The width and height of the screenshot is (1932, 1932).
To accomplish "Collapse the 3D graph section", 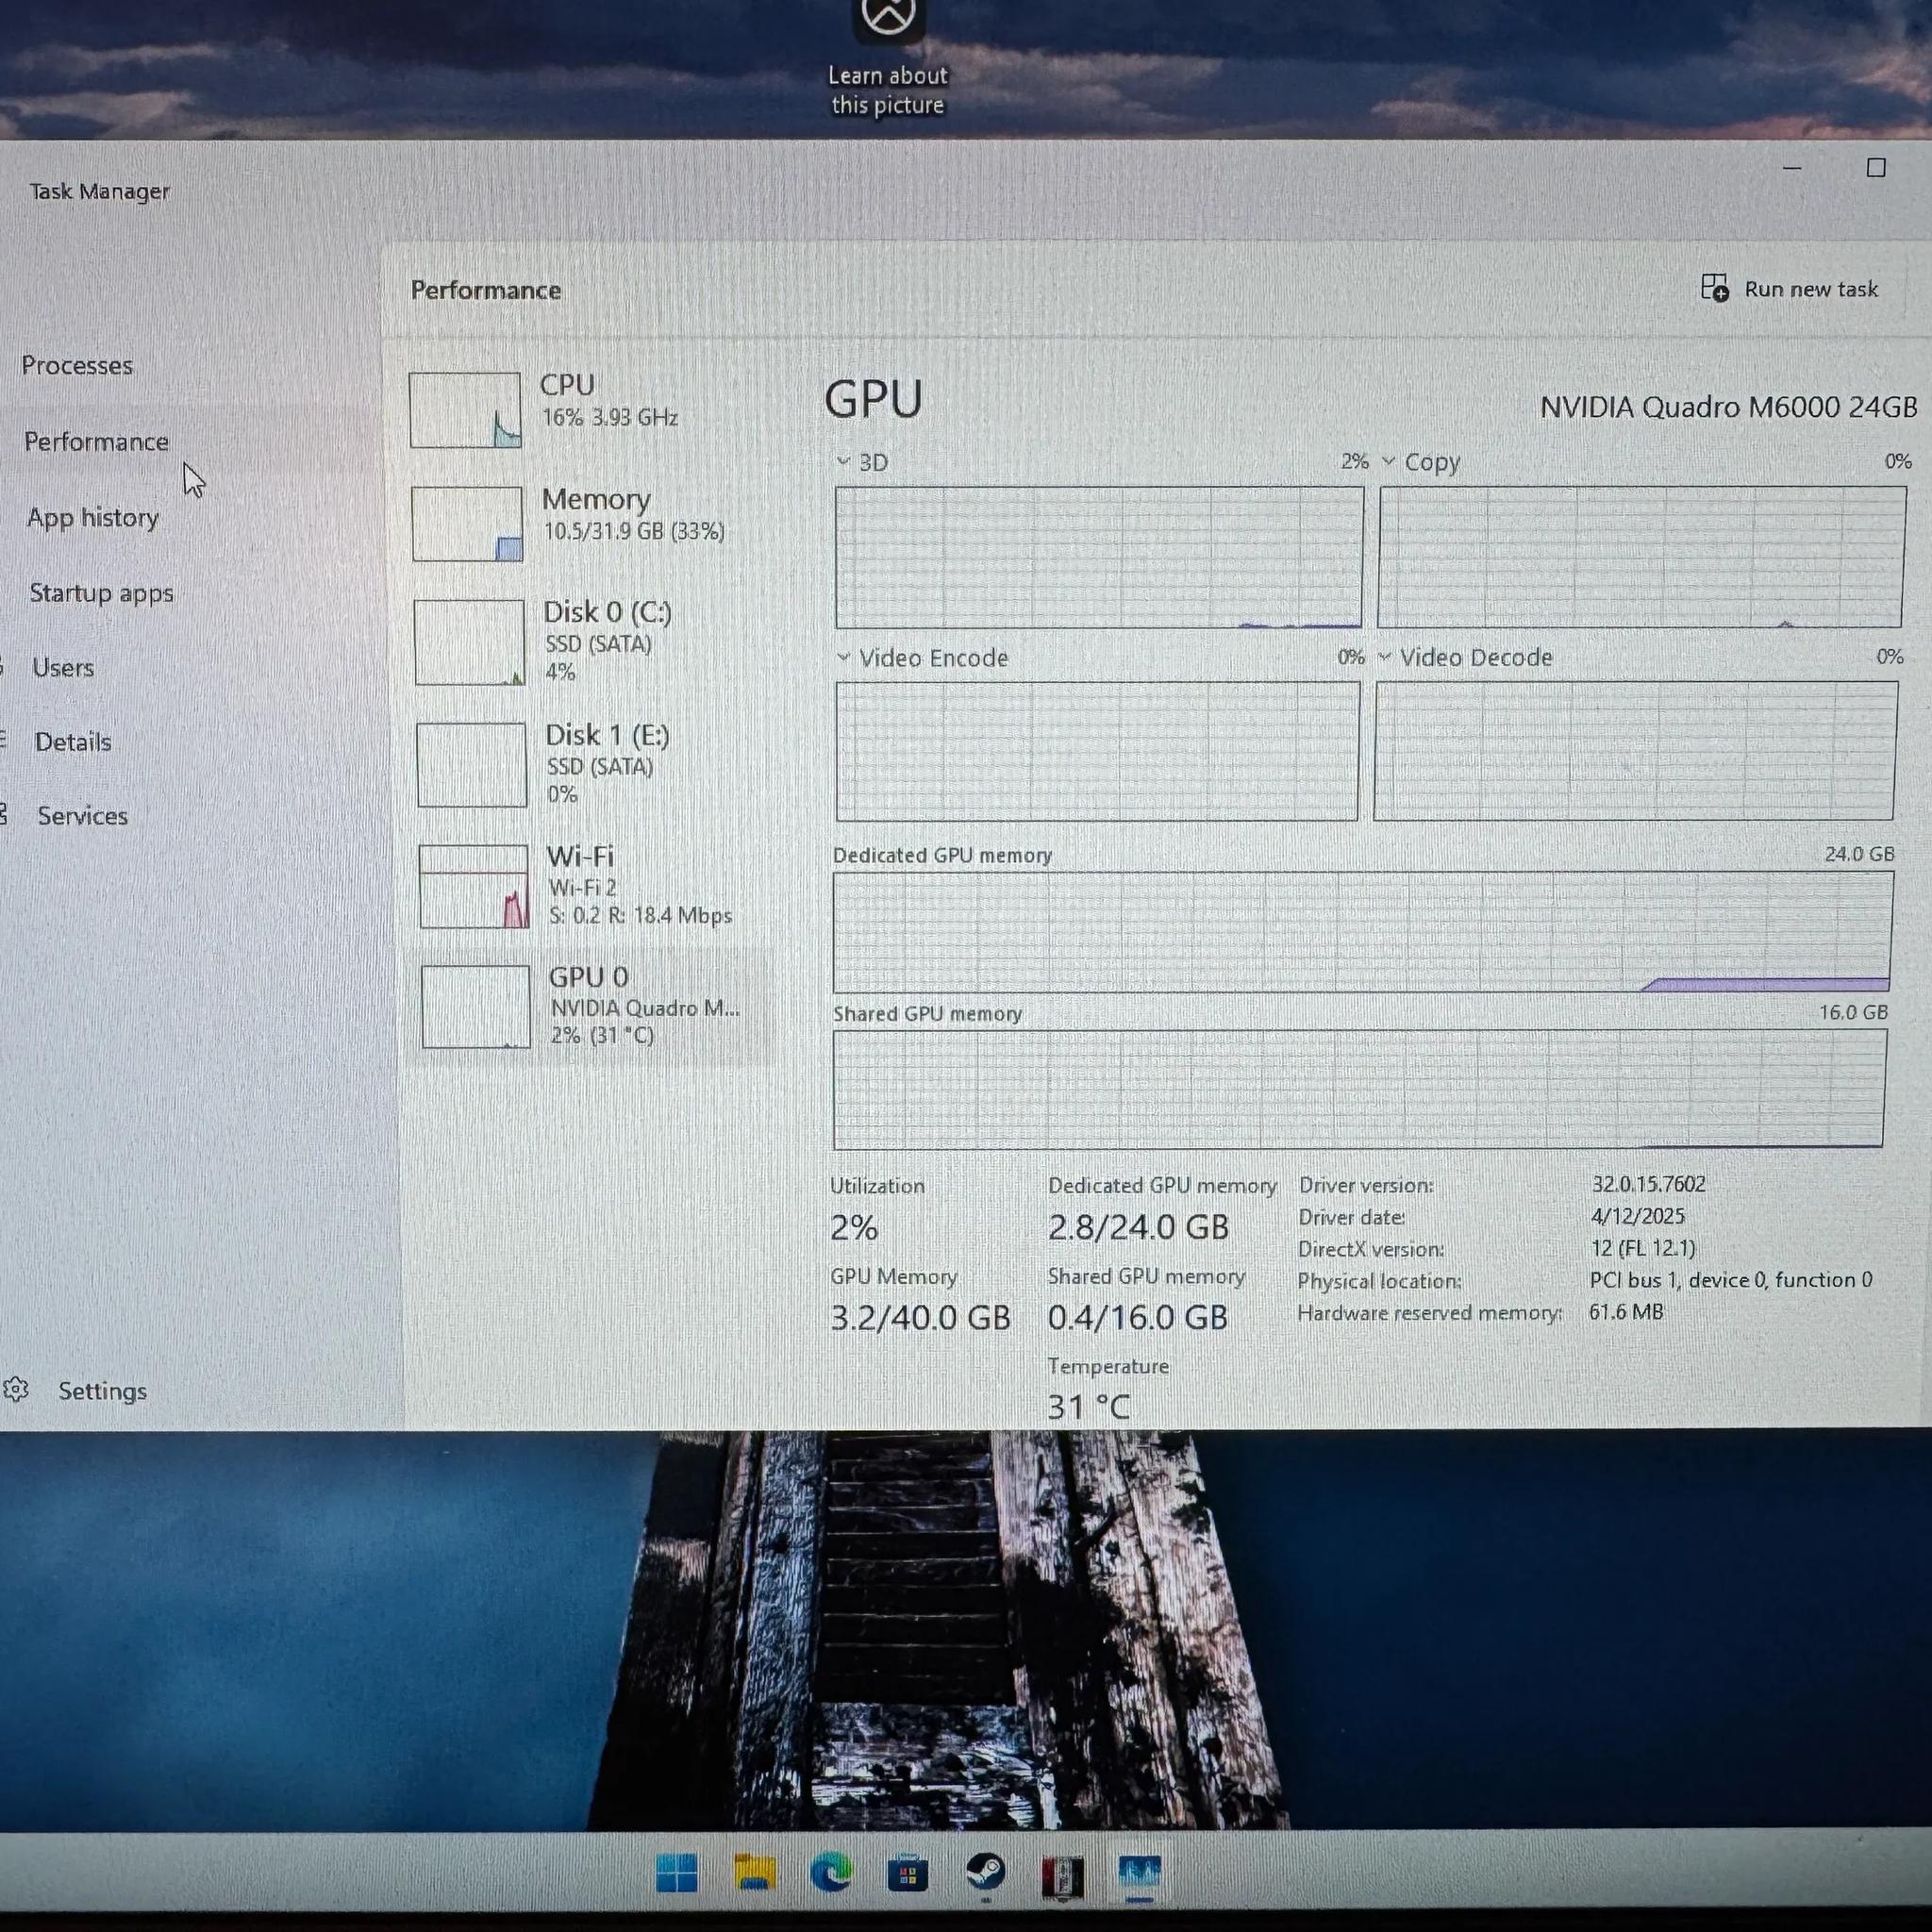I will (843, 462).
